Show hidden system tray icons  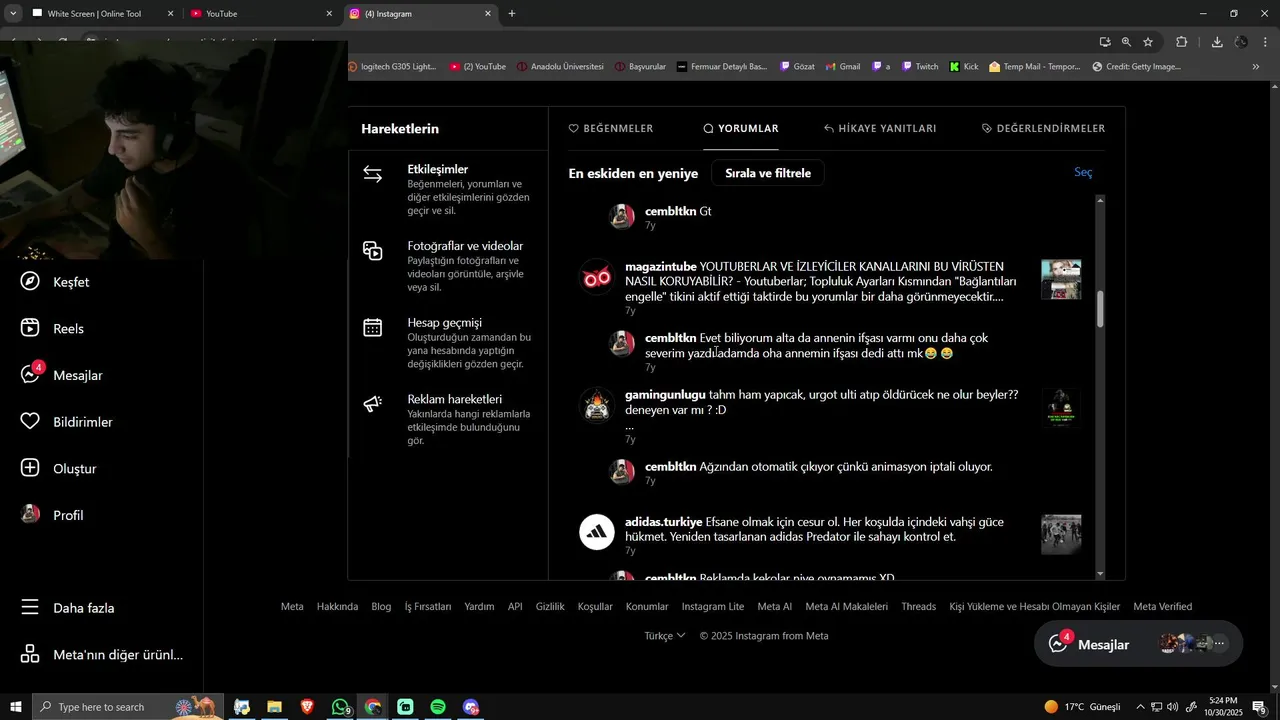pyautogui.click(x=1140, y=707)
